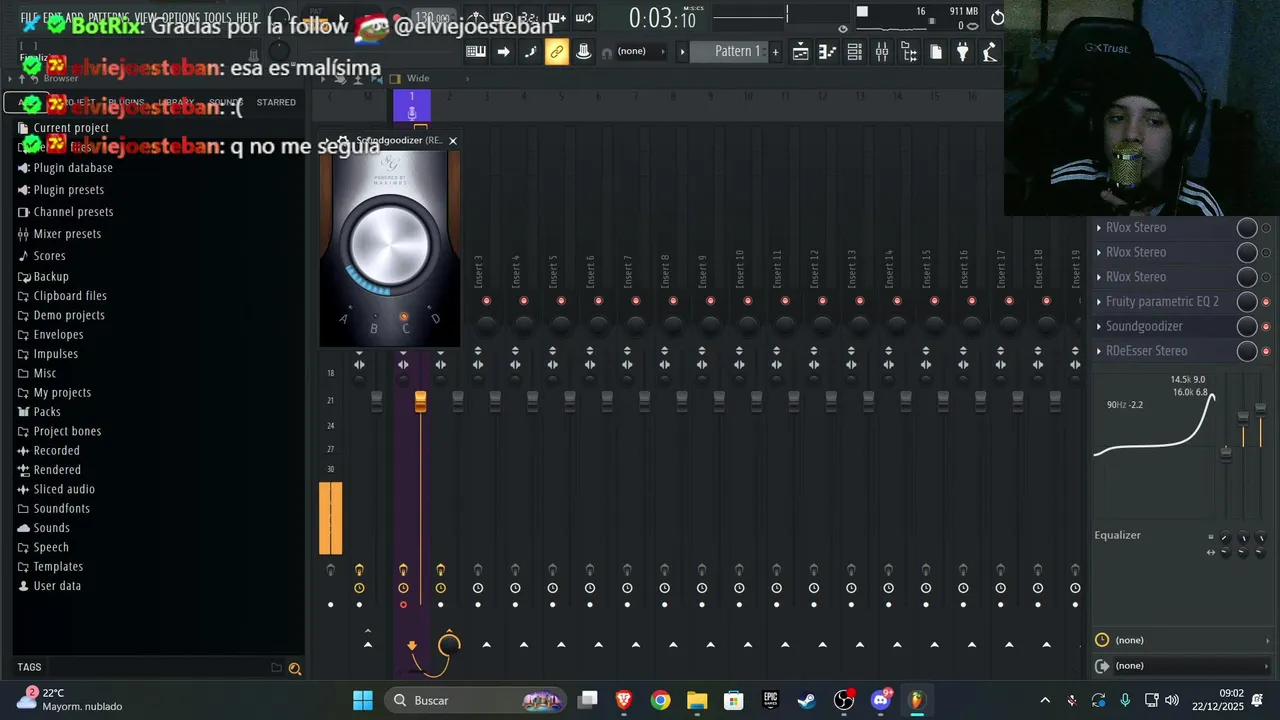Open the pattern menu arrow left of Pattern 1

coord(683,52)
